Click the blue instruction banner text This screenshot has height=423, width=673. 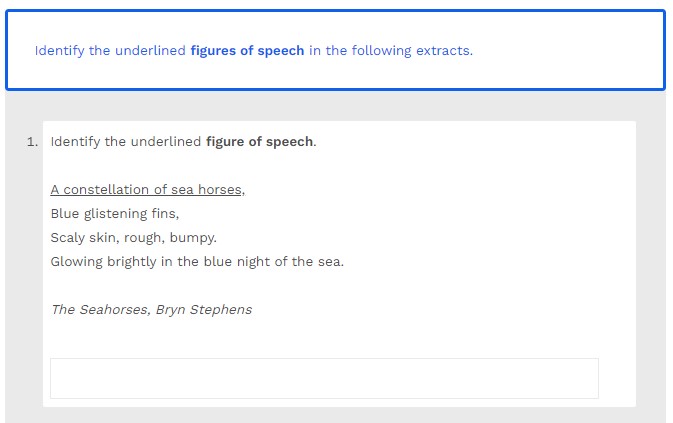pos(253,50)
